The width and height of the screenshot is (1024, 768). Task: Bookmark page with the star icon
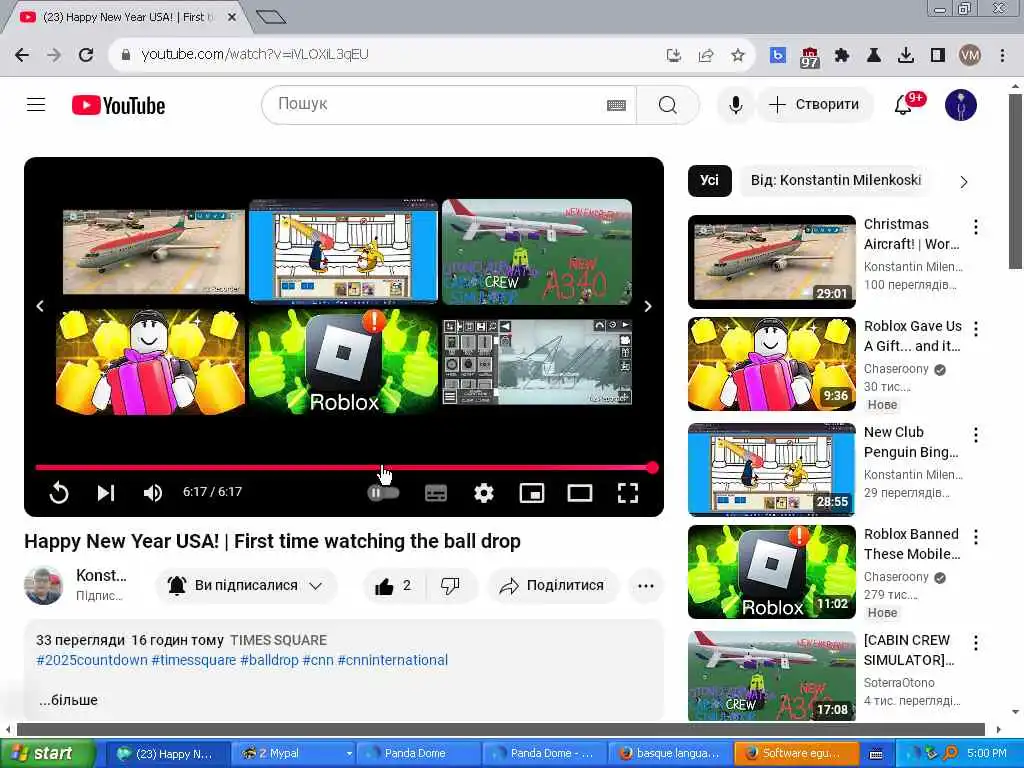[x=737, y=55]
